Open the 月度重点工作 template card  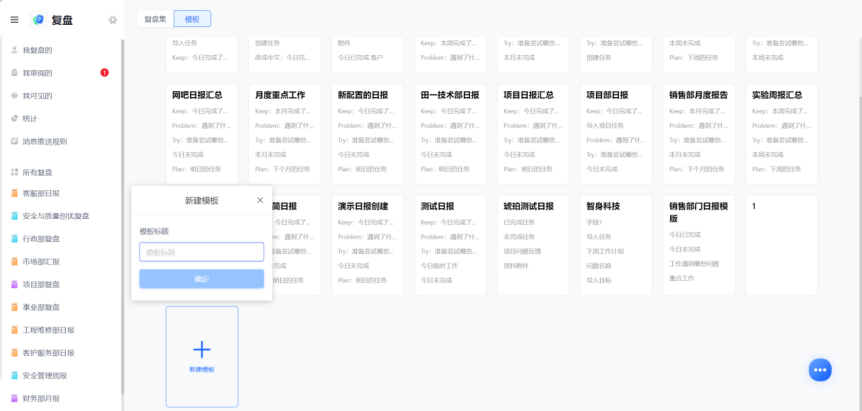pyautogui.click(x=285, y=134)
